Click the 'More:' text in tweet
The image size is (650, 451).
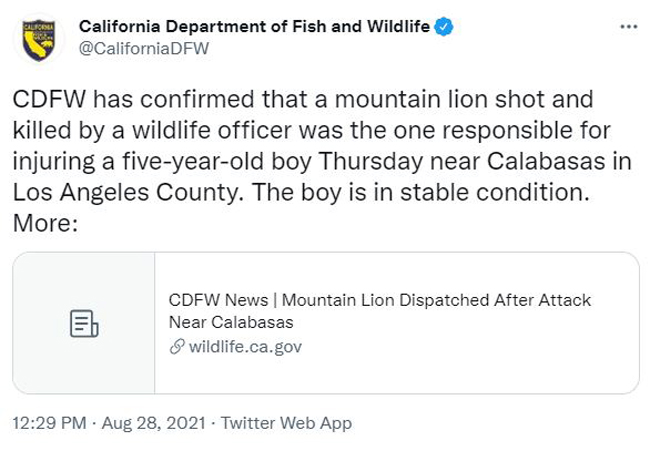click(x=45, y=223)
